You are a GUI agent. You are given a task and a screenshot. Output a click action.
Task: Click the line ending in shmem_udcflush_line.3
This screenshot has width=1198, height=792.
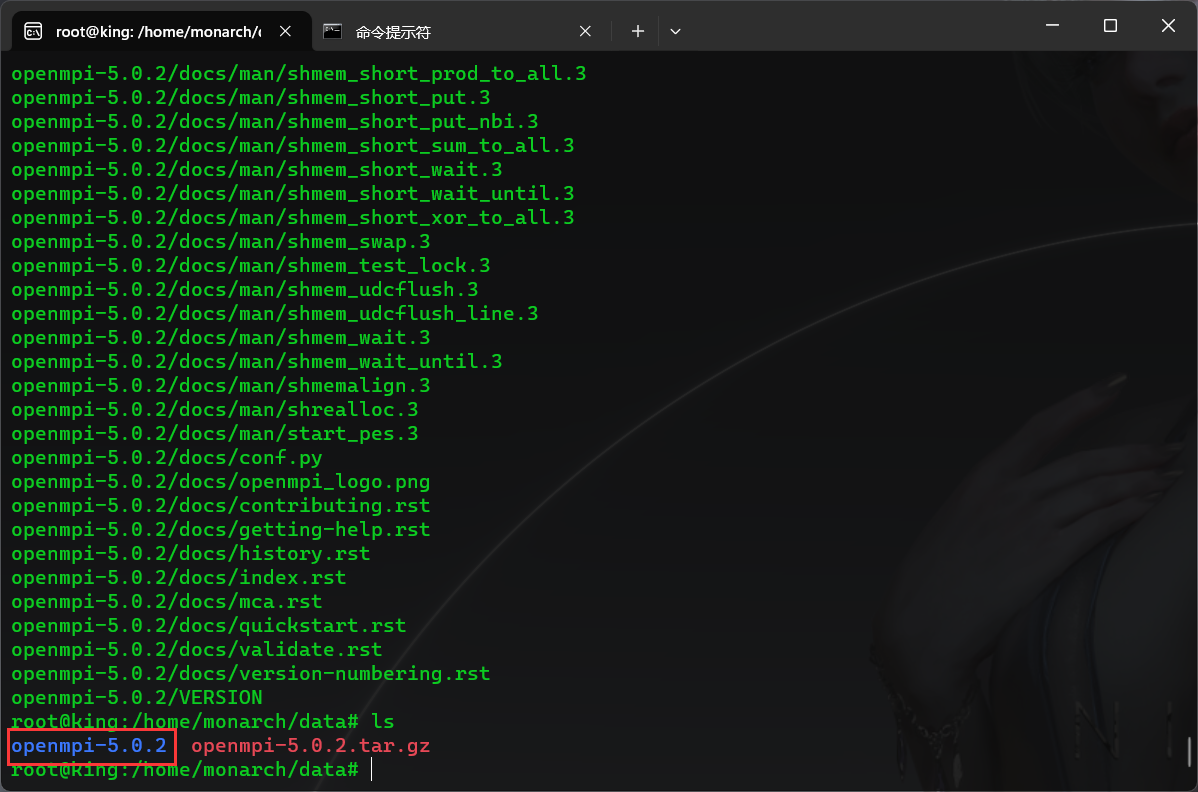click(274, 313)
